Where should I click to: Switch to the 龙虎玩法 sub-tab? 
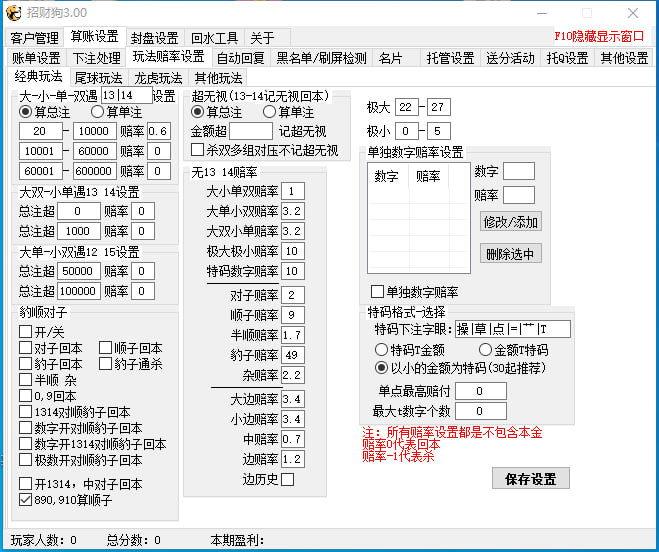(159, 78)
